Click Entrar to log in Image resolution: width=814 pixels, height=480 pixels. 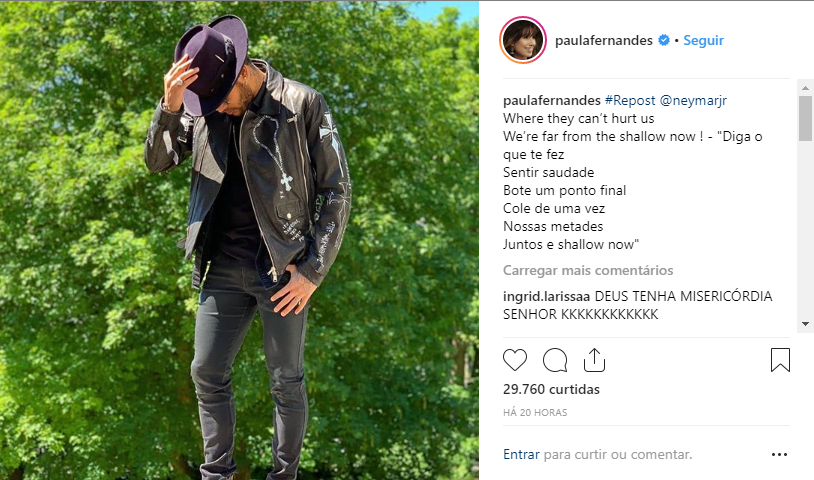click(521, 455)
